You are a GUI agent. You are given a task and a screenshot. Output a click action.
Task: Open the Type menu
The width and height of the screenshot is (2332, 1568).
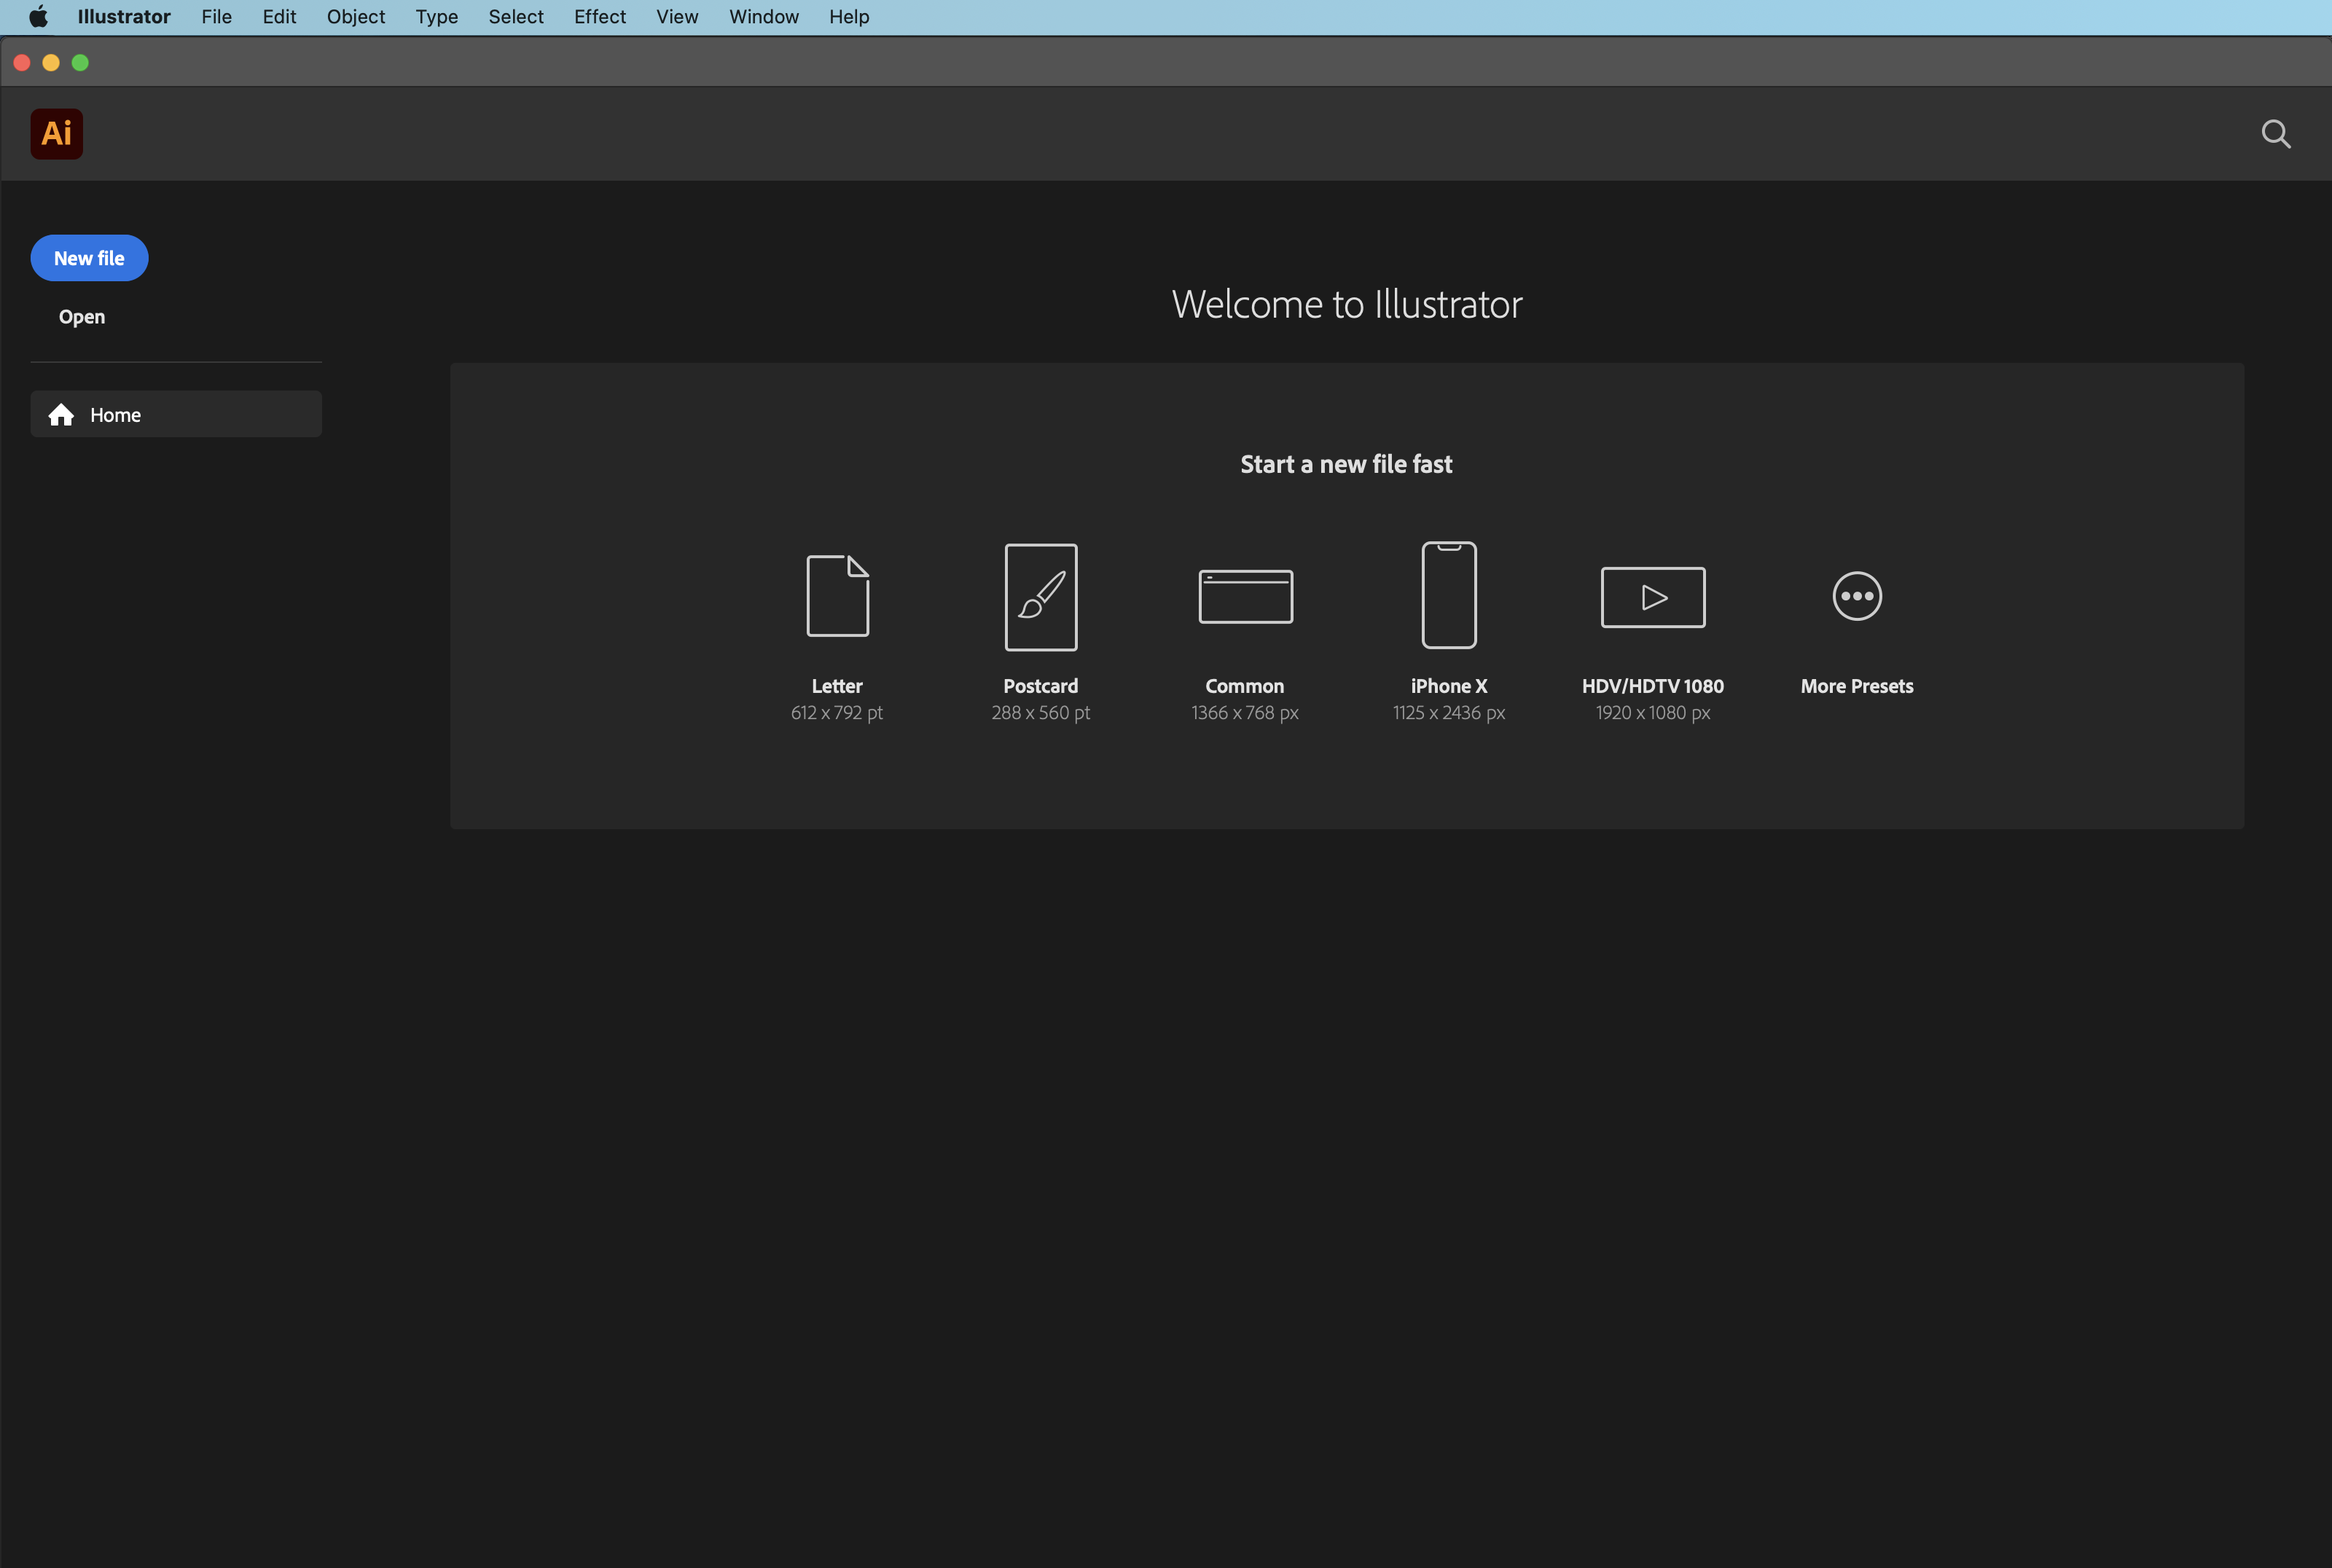pos(436,17)
